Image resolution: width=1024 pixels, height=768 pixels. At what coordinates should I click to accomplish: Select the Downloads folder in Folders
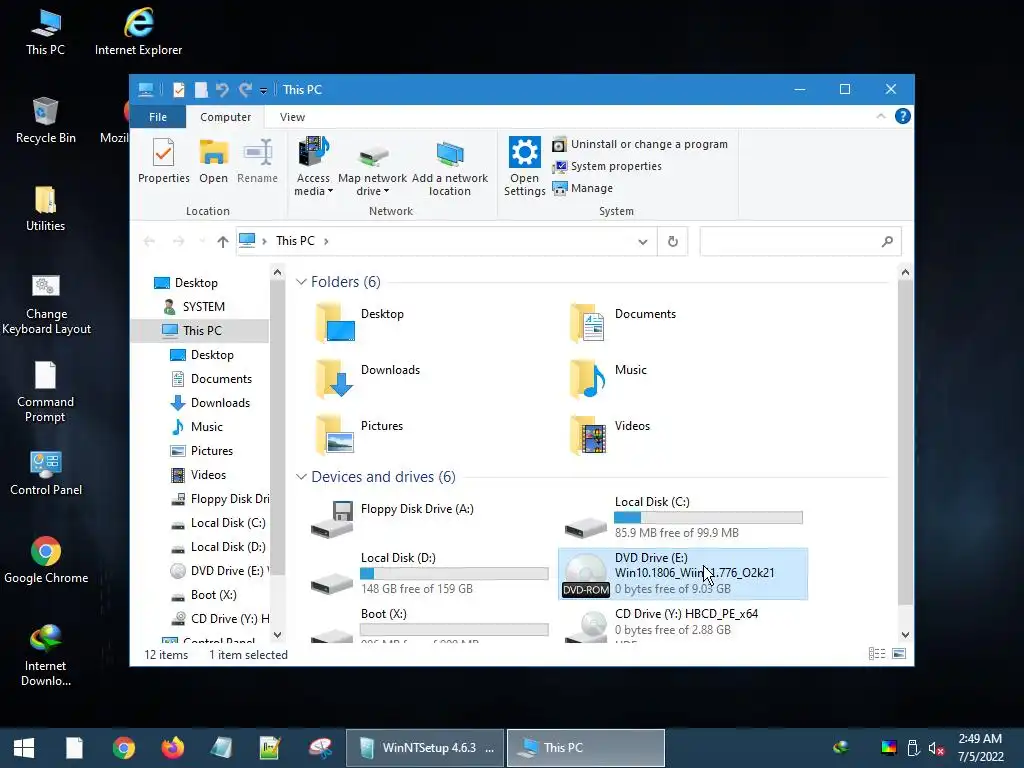pyautogui.click(x=367, y=377)
